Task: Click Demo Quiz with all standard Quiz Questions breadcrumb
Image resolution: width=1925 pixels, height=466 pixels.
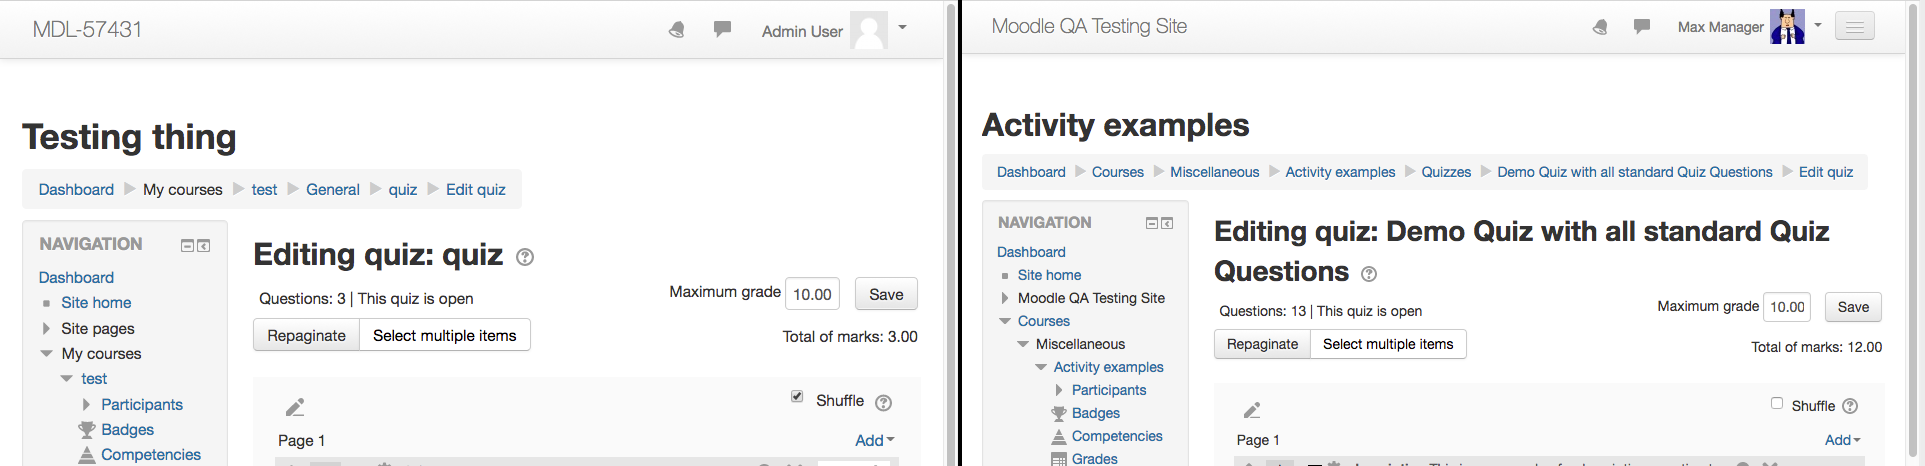Action: [x=1635, y=172]
